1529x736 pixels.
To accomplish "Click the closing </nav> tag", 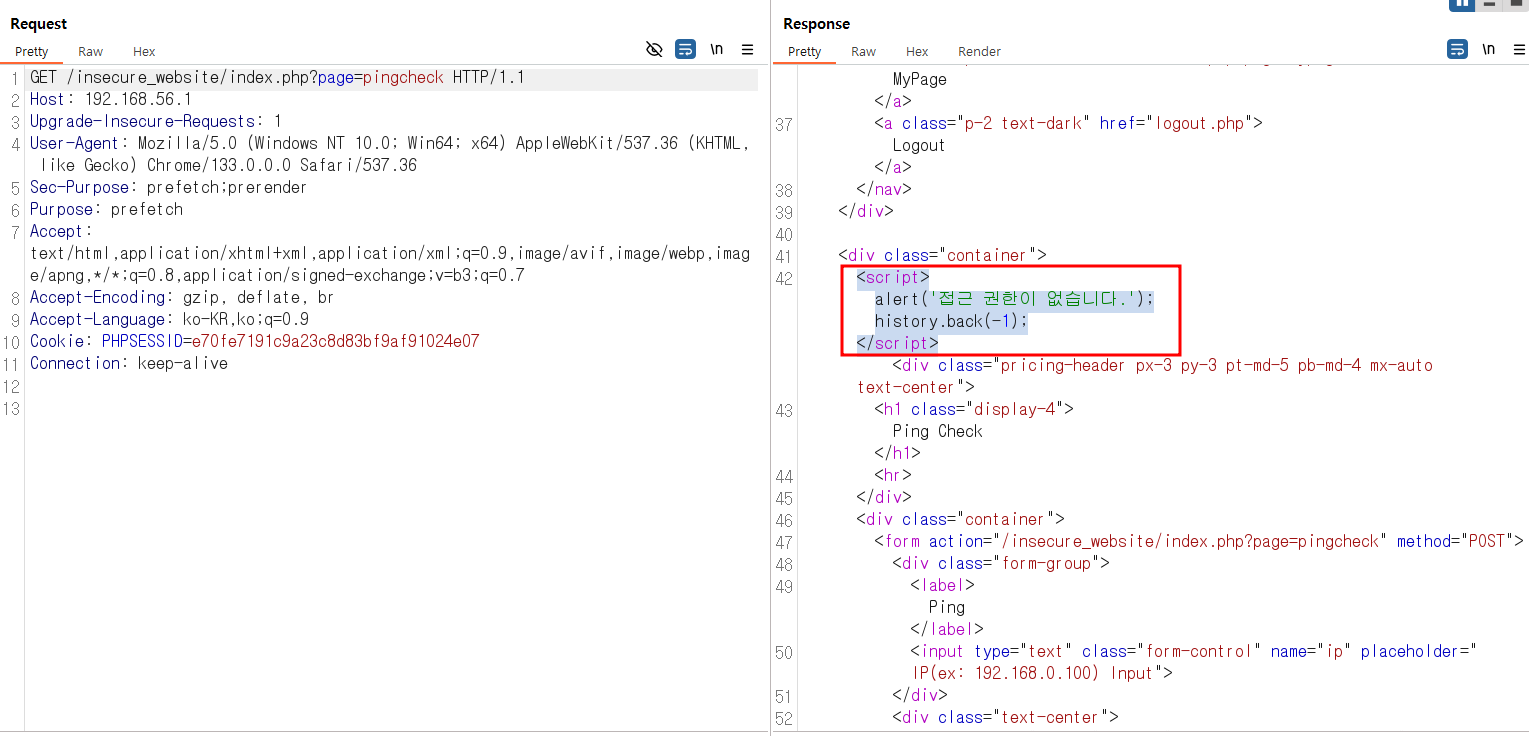I will pos(884,189).
